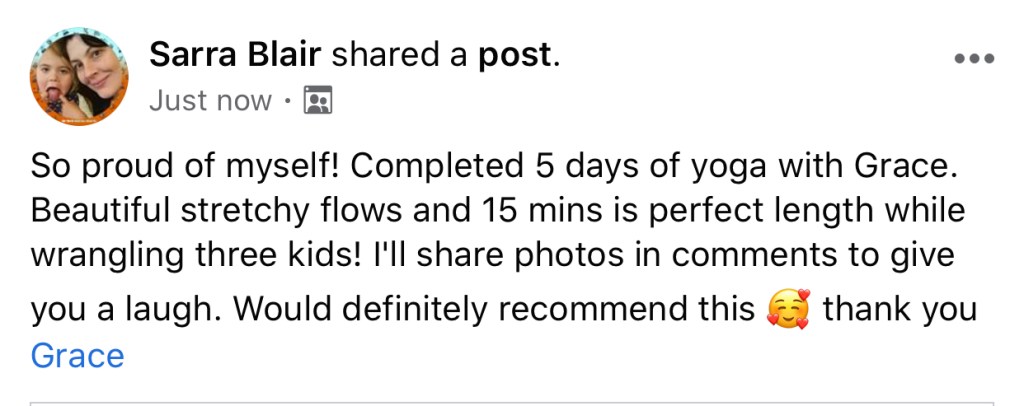The image size is (1024, 406).
Task: Click the group audience privacy icon
Action: coord(317,101)
